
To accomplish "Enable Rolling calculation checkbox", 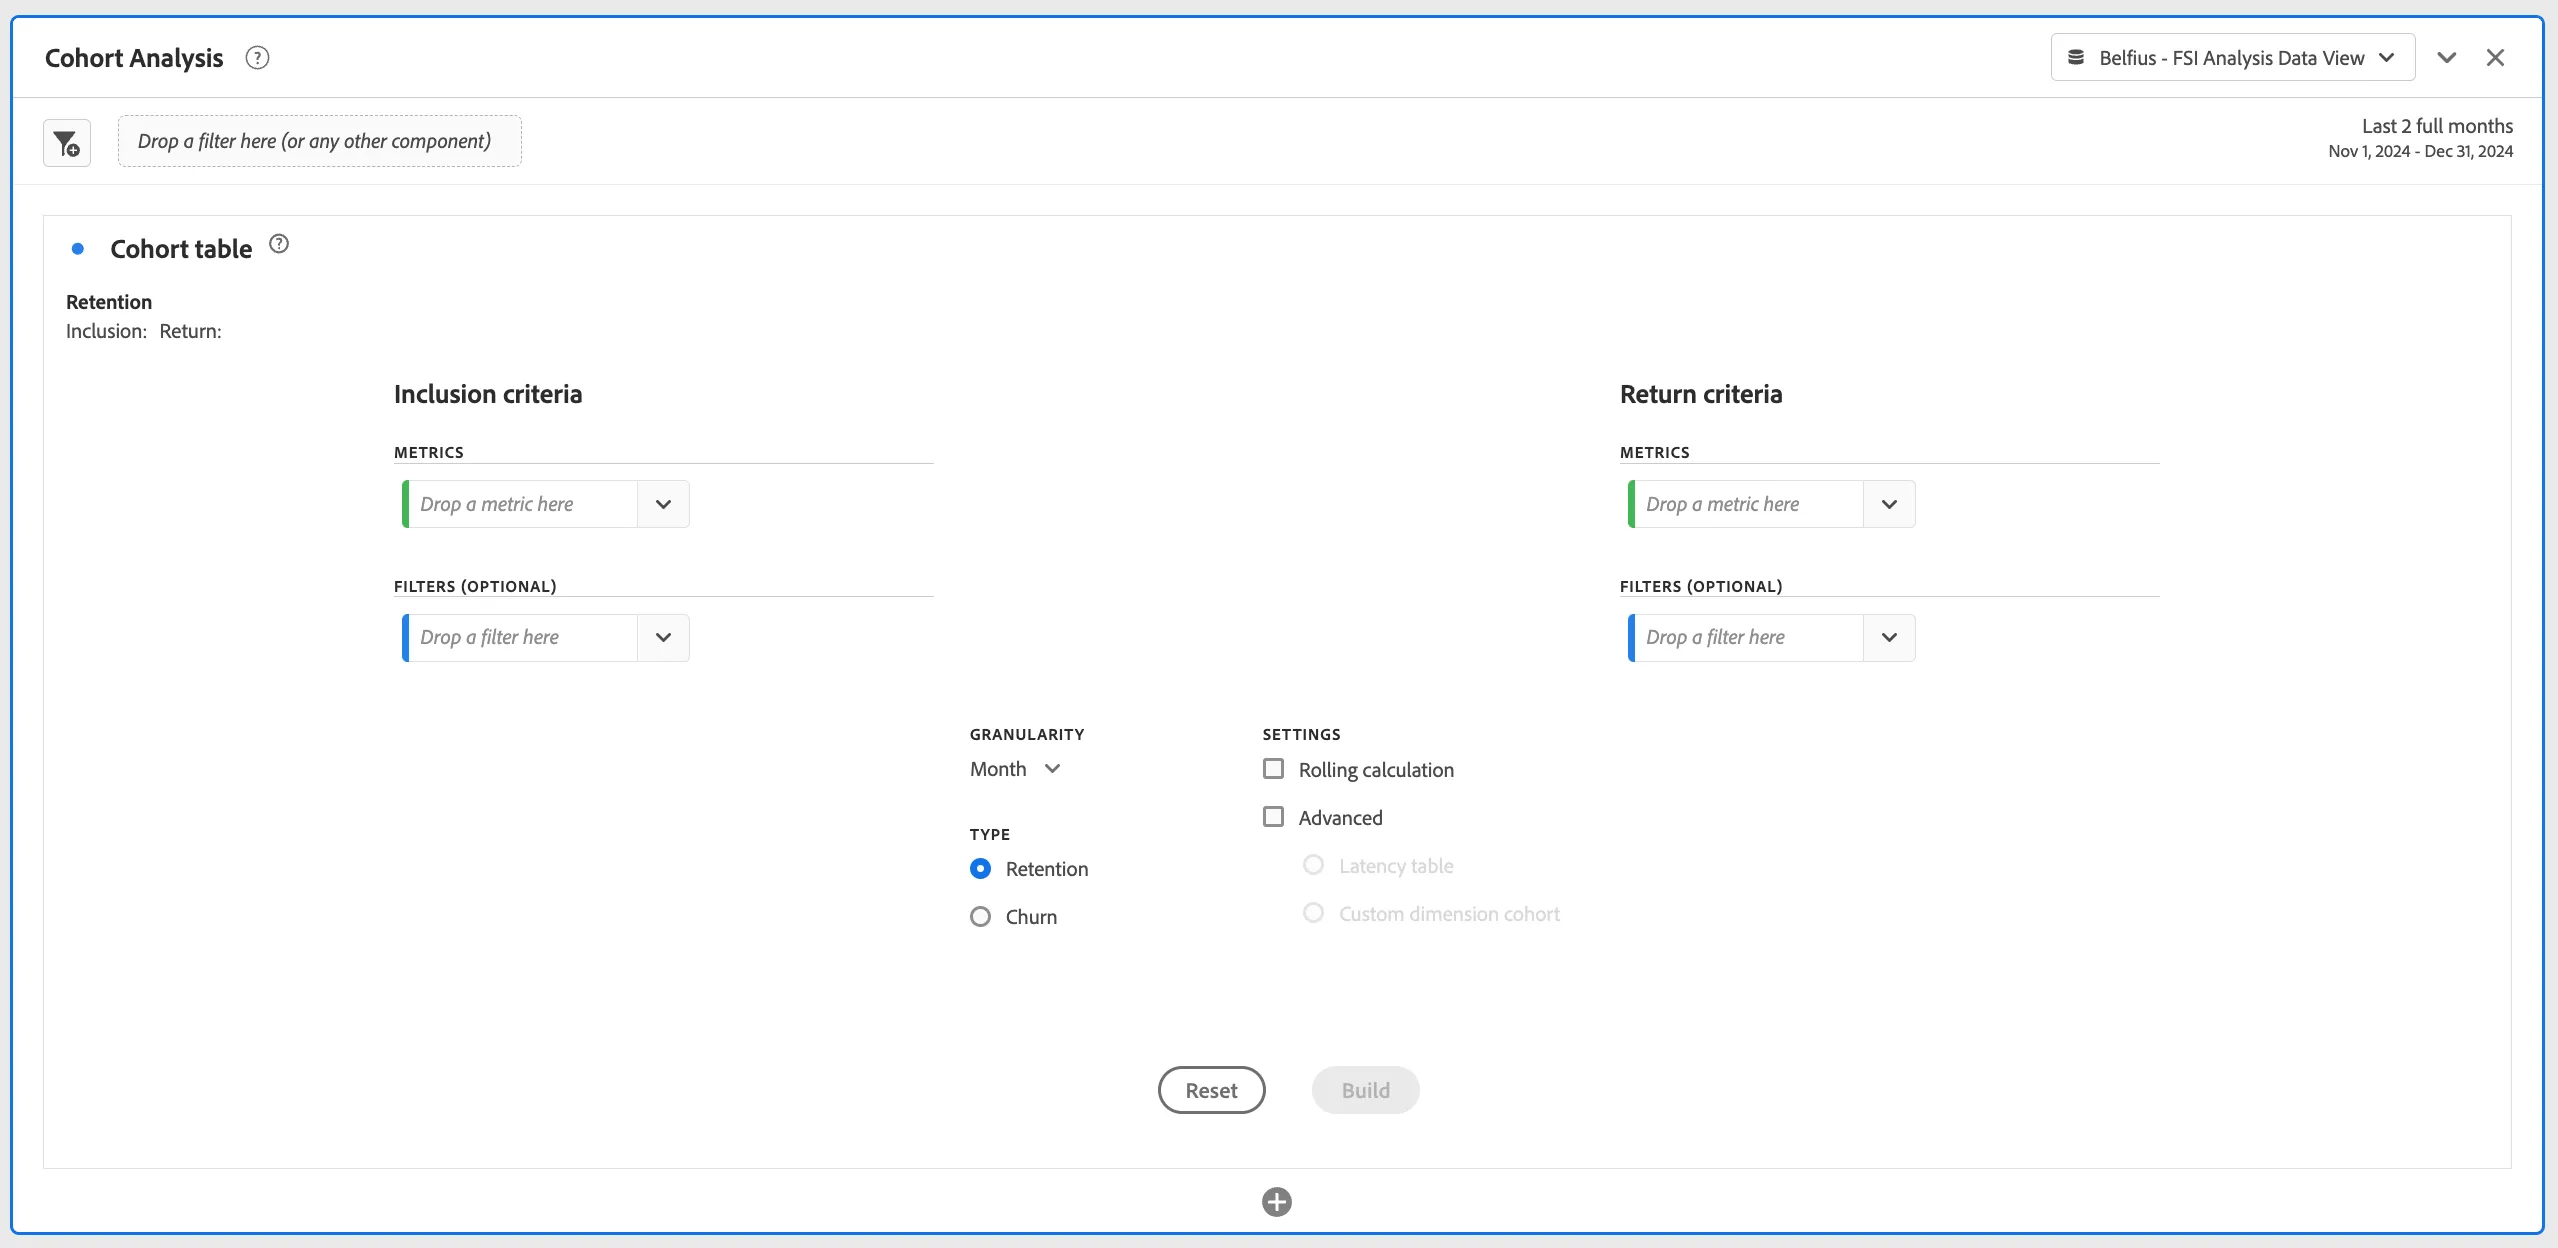I will 1273,769.
